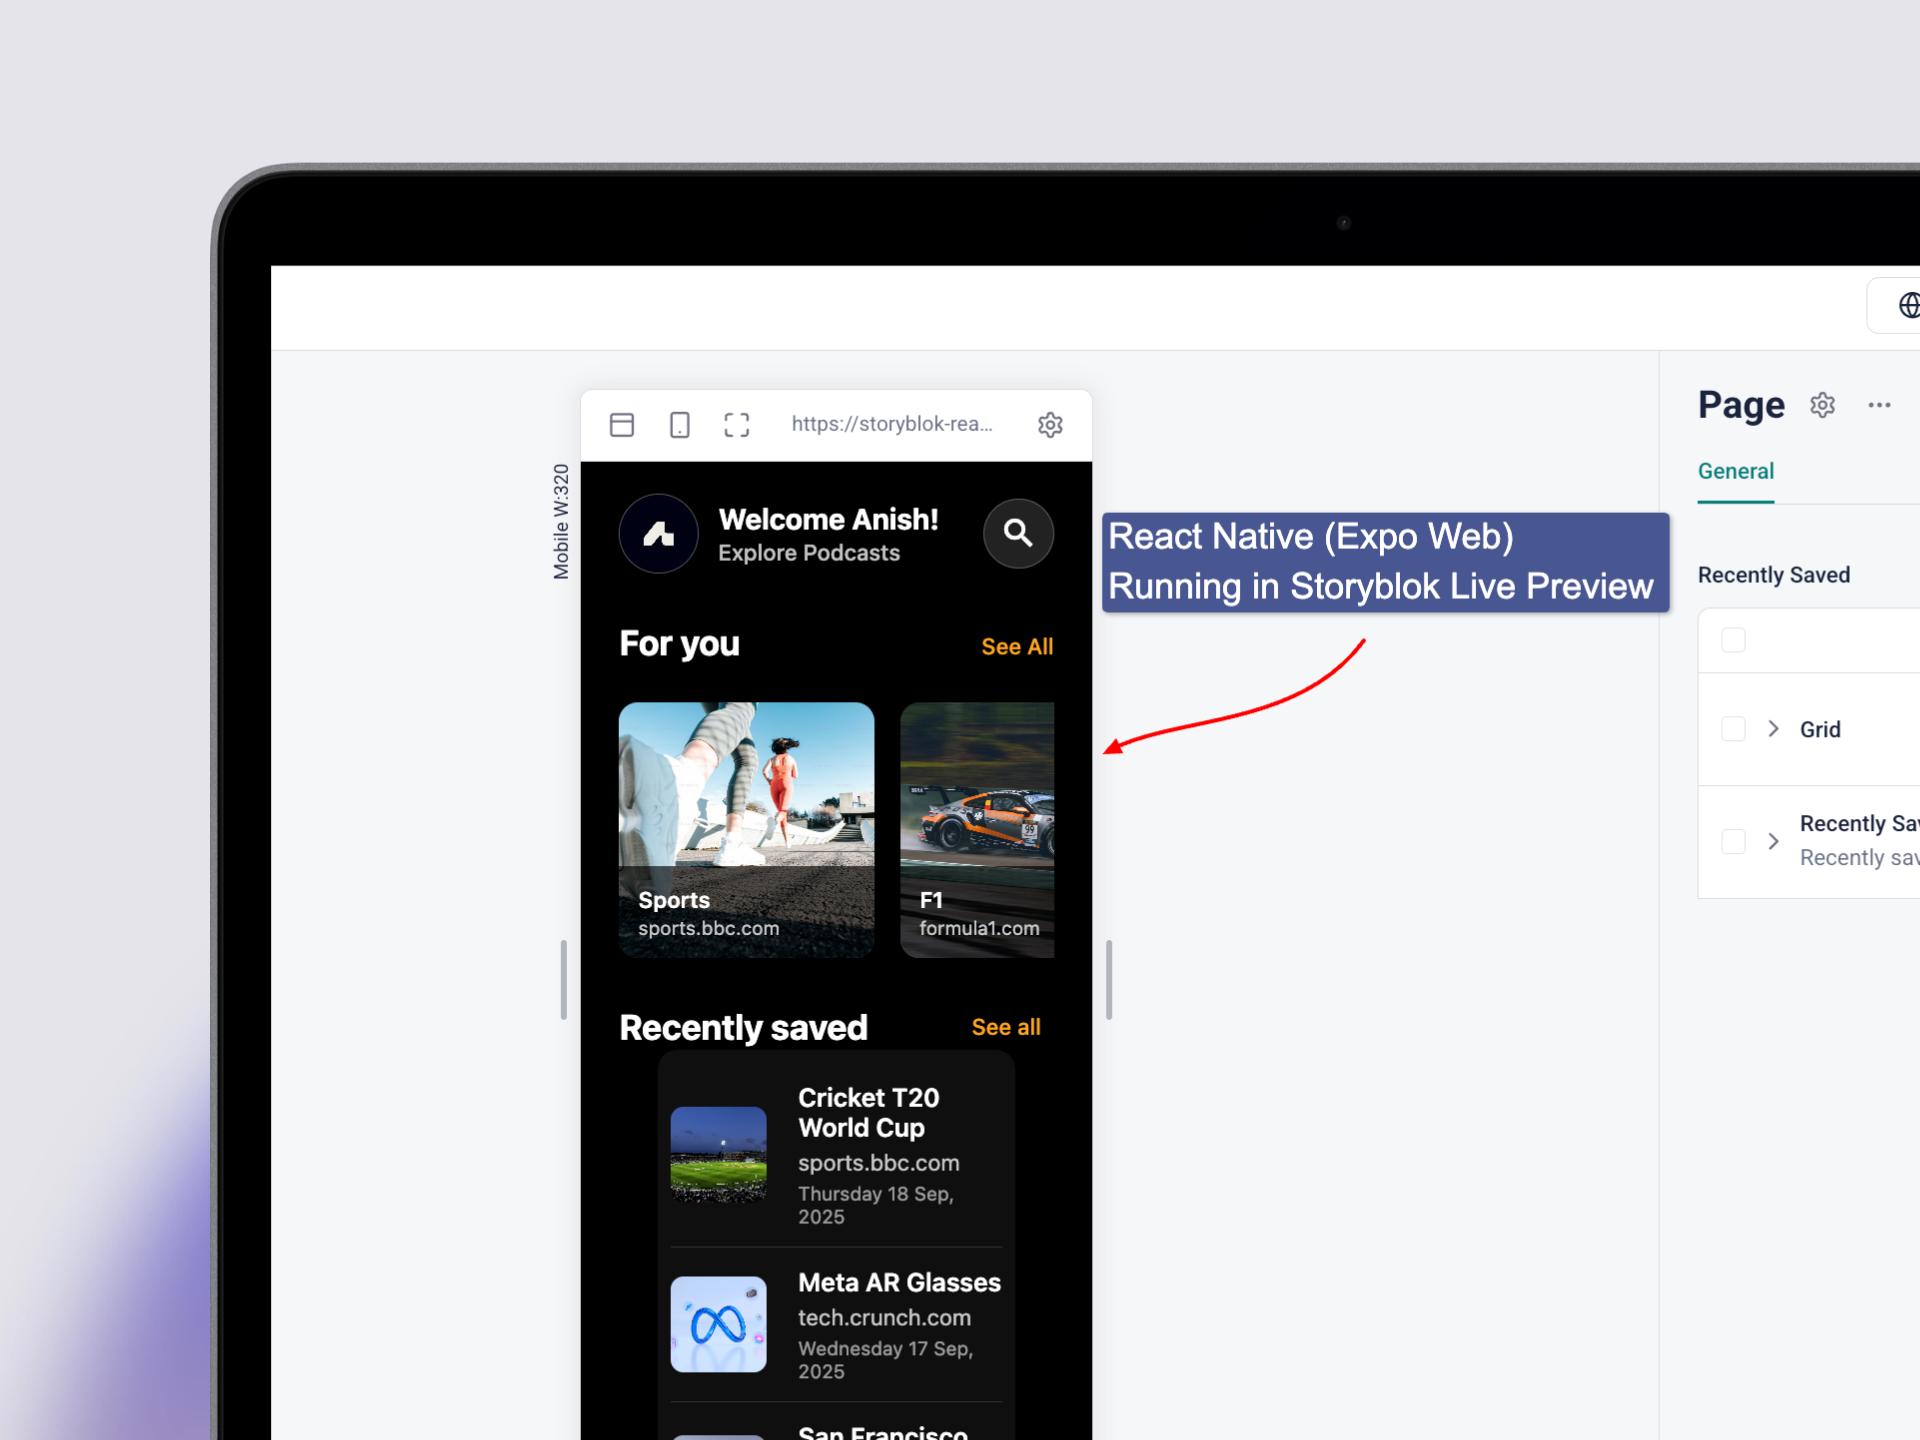Expand the Grid block chevron

coord(1773,729)
